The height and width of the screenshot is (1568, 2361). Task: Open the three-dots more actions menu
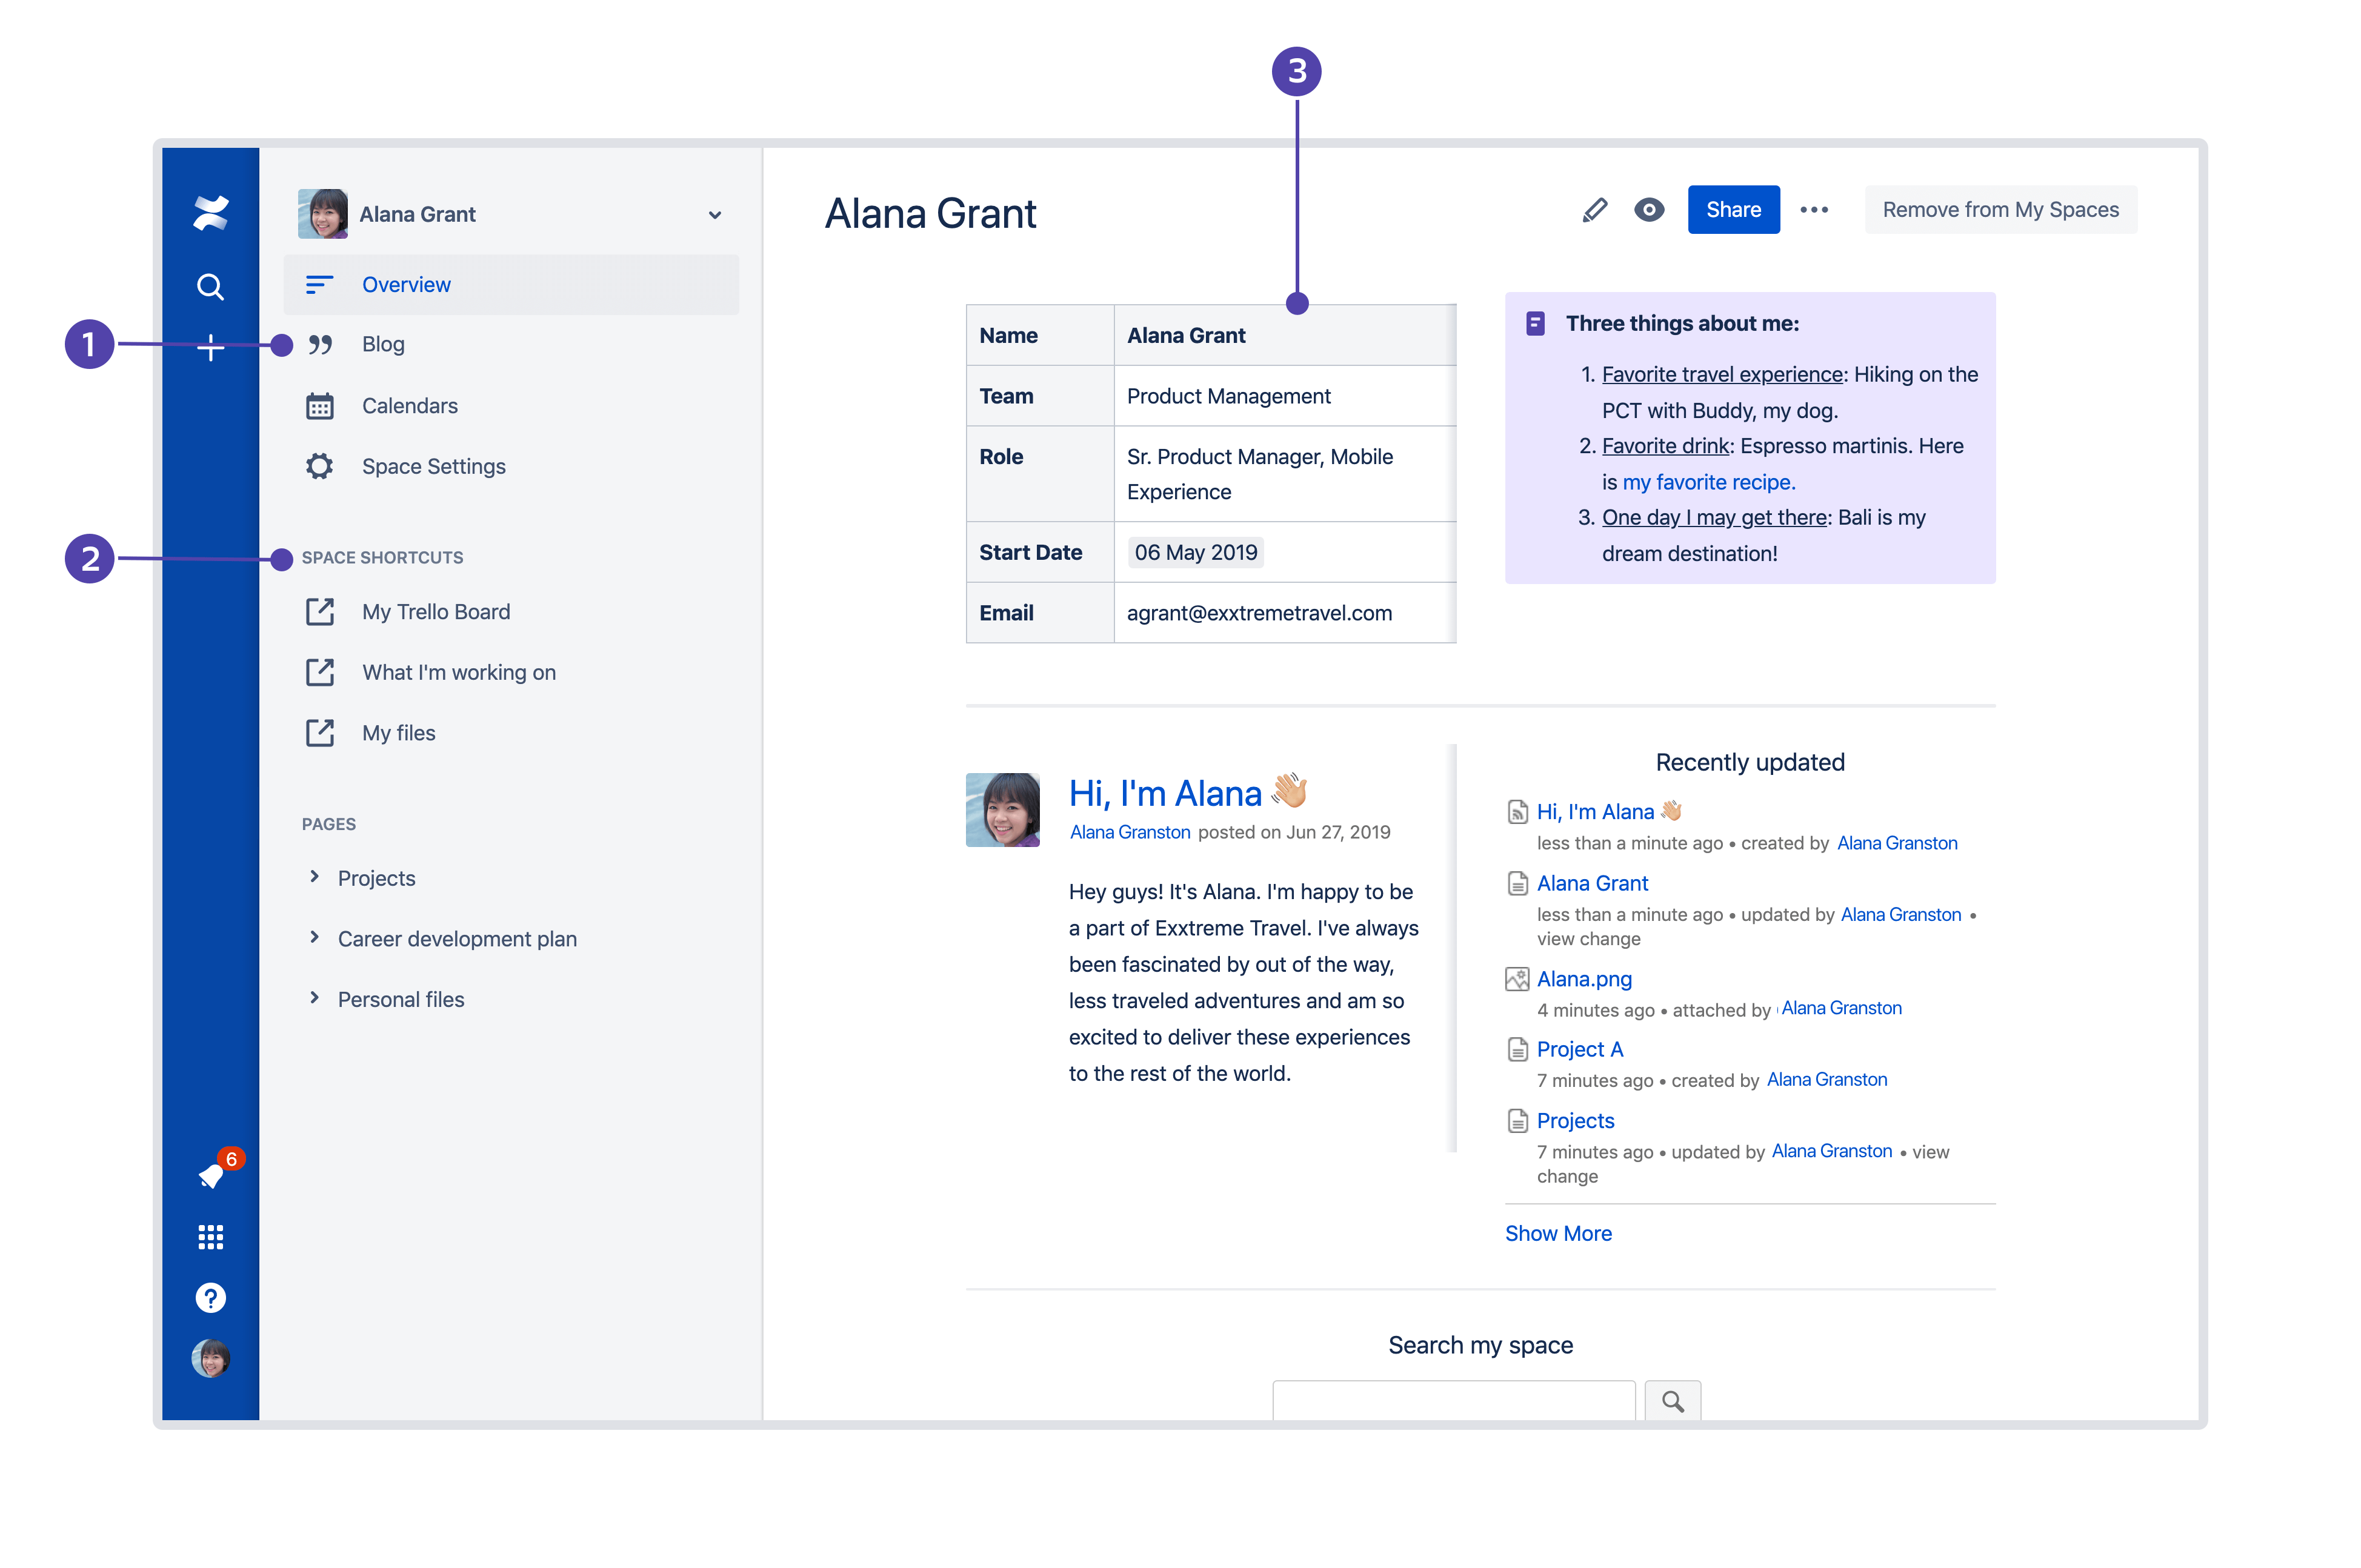tap(1813, 210)
